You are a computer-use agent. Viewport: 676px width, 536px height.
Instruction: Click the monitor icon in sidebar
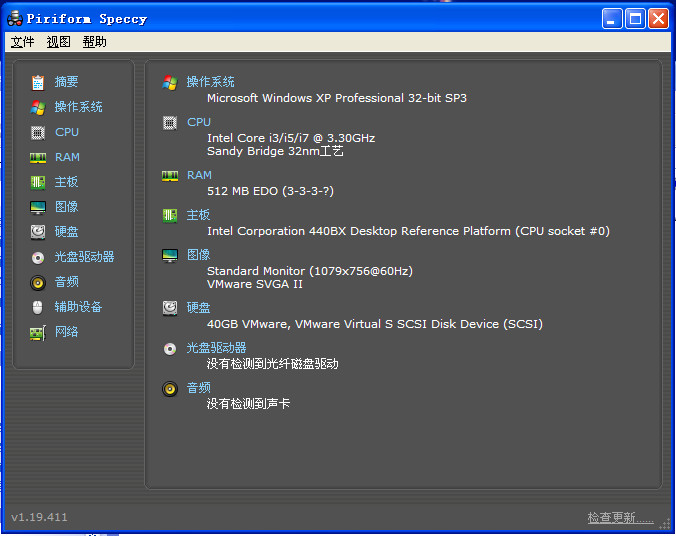[38, 207]
